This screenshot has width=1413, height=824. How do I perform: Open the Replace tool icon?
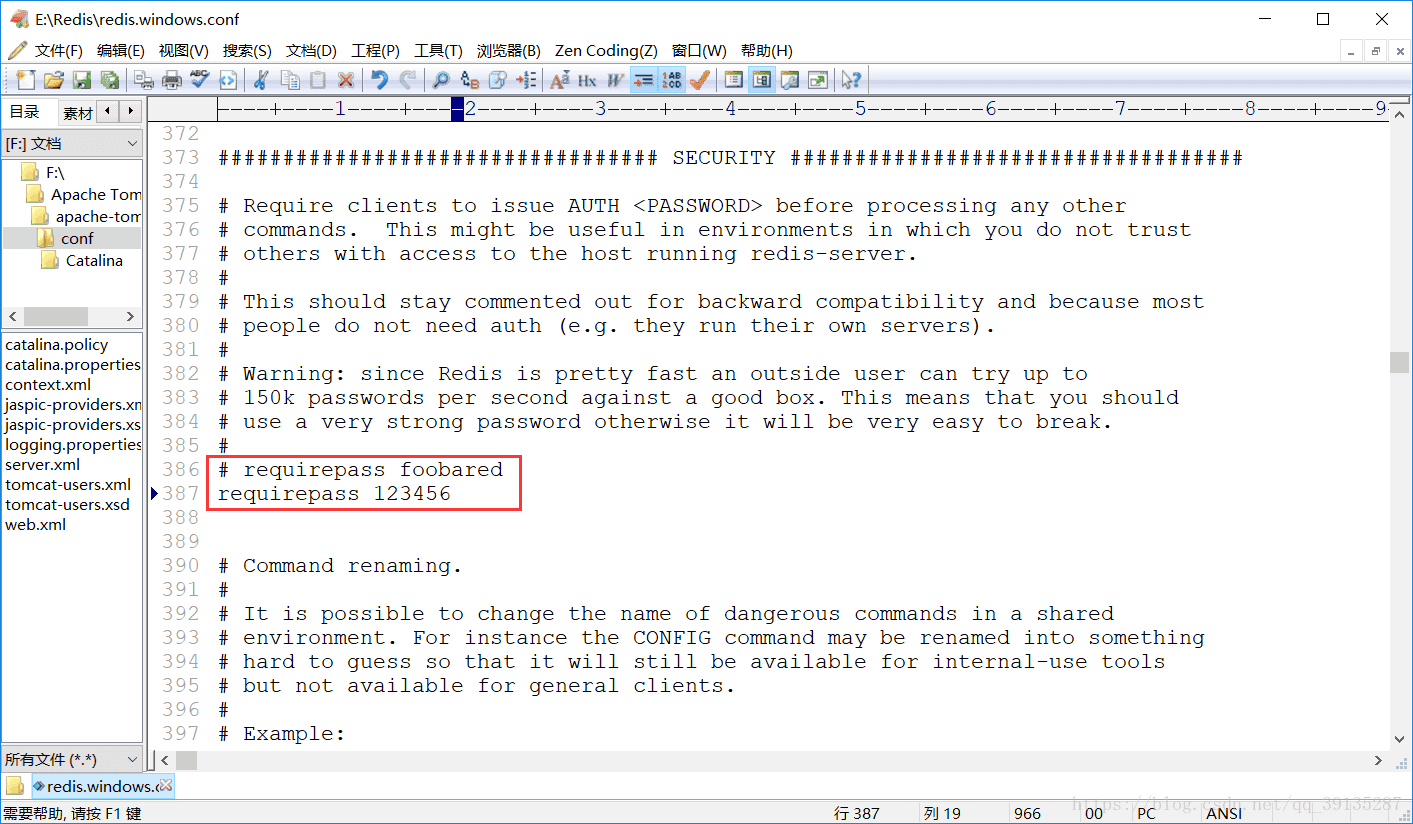(470, 80)
